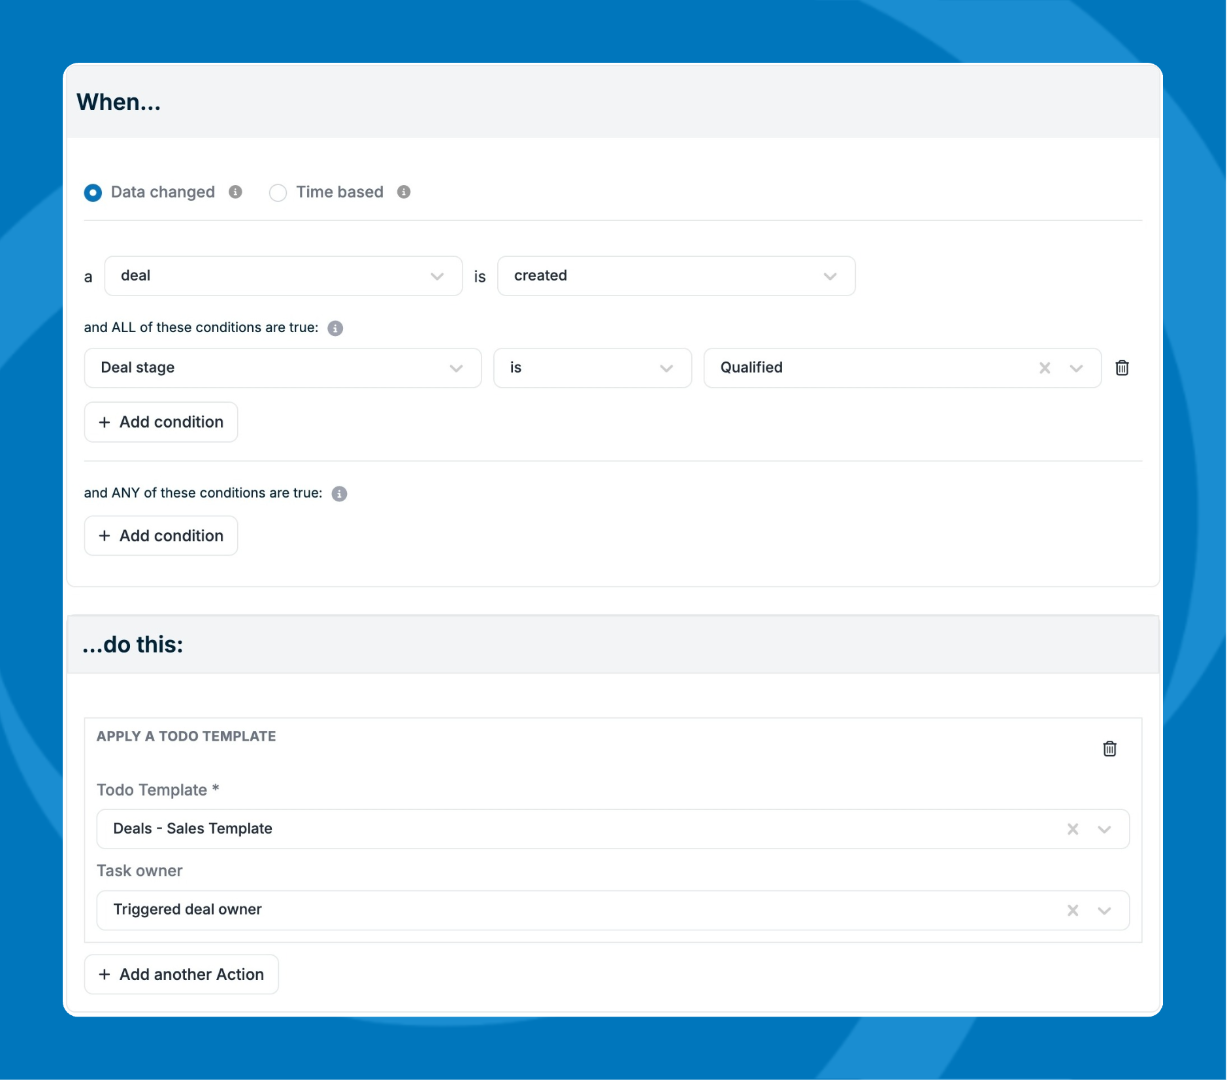
Task: Clear the Qualified value selection
Action: coord(1045,368)
